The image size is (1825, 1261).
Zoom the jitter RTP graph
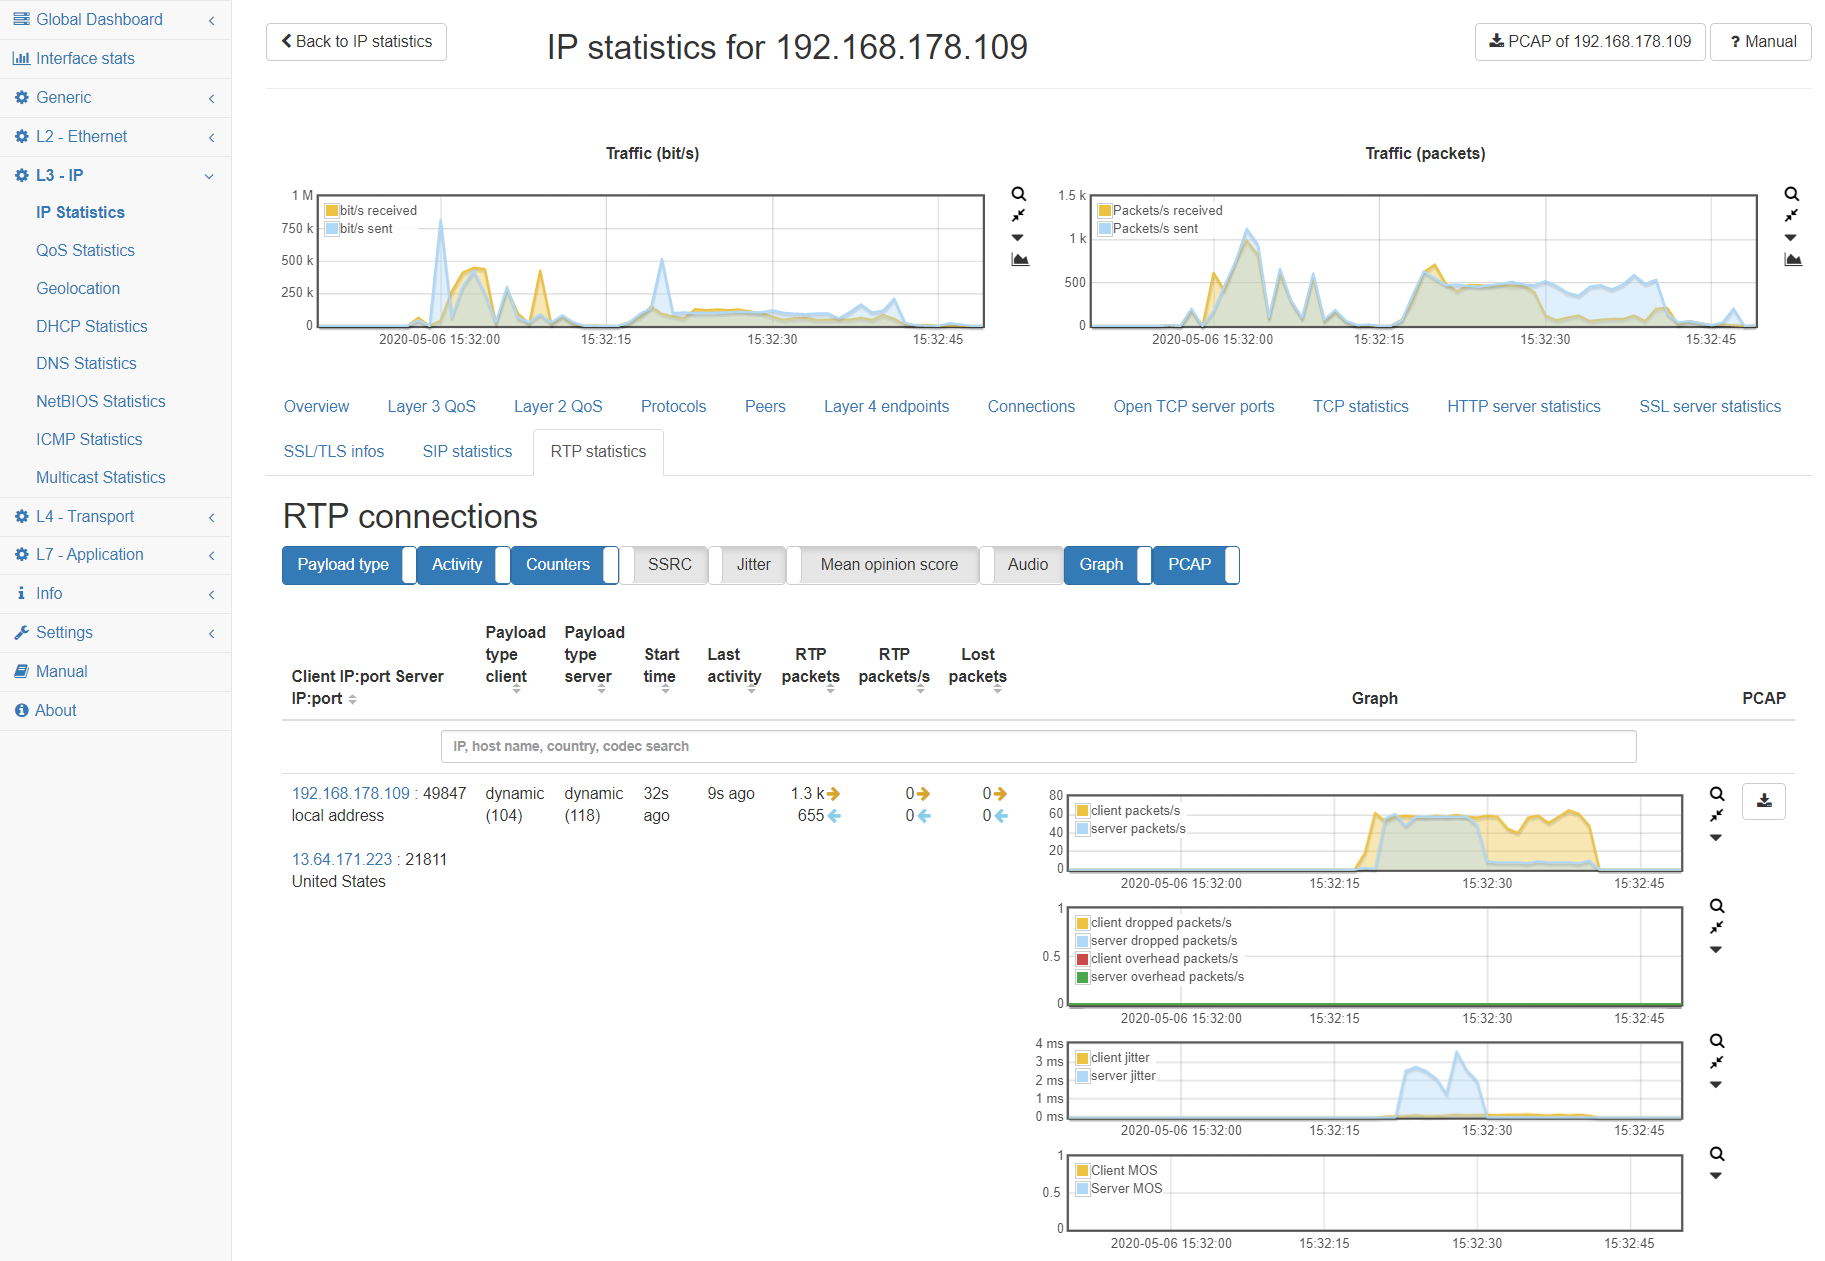(x=1717, y=1041)
